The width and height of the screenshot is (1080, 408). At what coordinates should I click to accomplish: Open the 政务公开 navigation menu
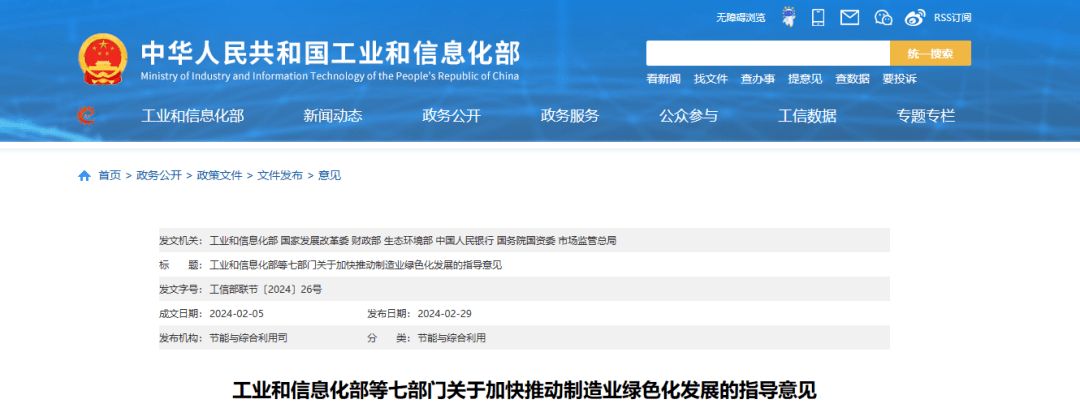pyautogui.click(x=451, y=116)
